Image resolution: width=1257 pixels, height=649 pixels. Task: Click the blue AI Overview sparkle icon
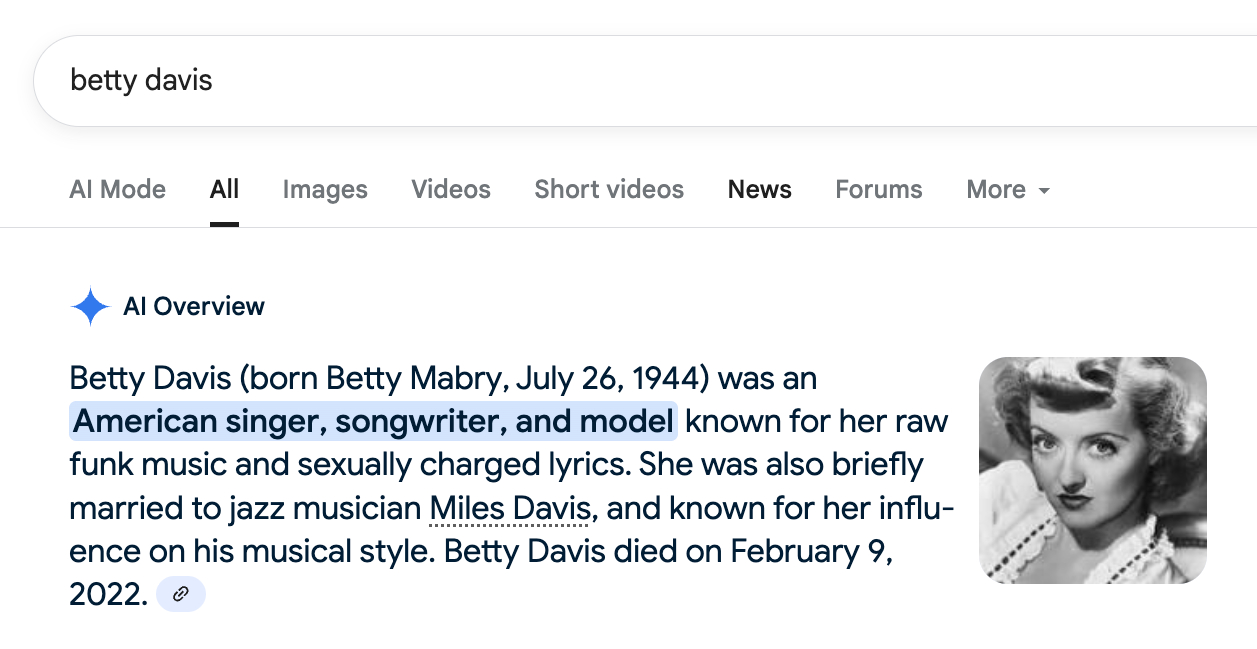[x=90, y=307]
